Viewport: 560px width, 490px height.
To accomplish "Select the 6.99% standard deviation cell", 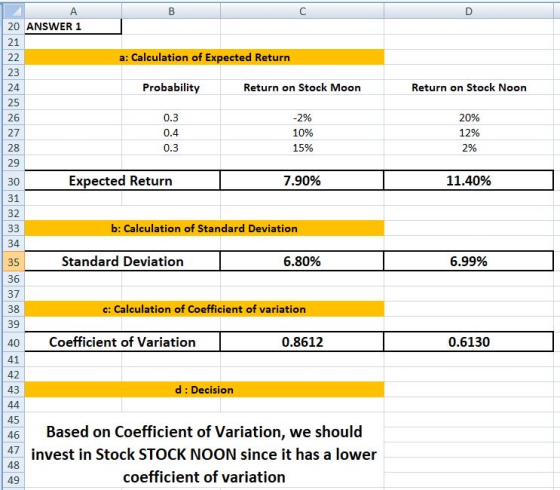I will [x=469, y=261].
